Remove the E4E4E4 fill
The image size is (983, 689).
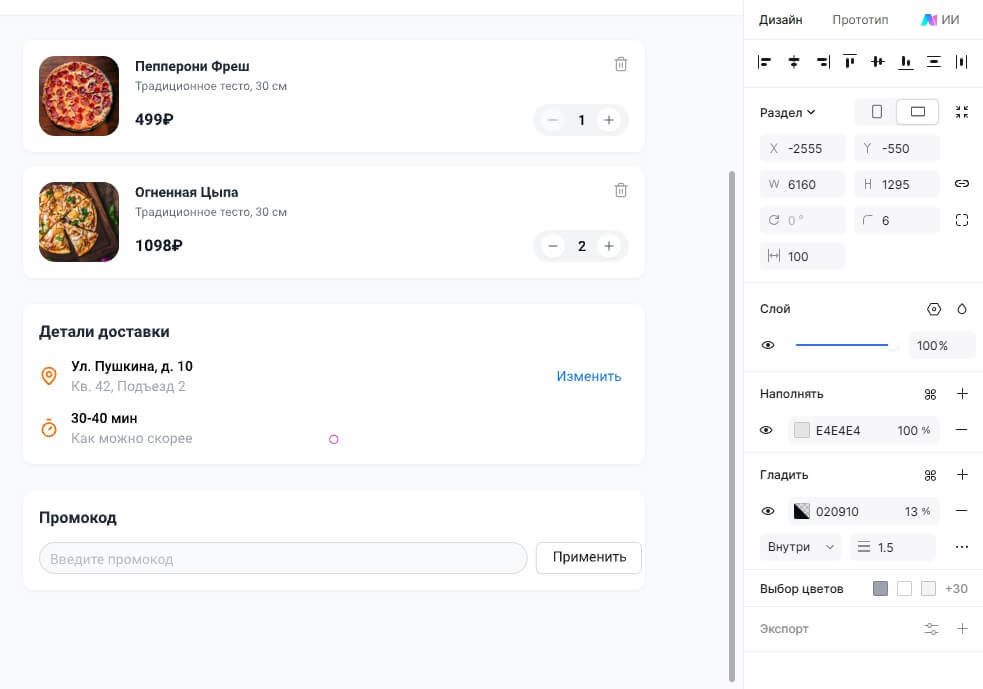[962, 430]
